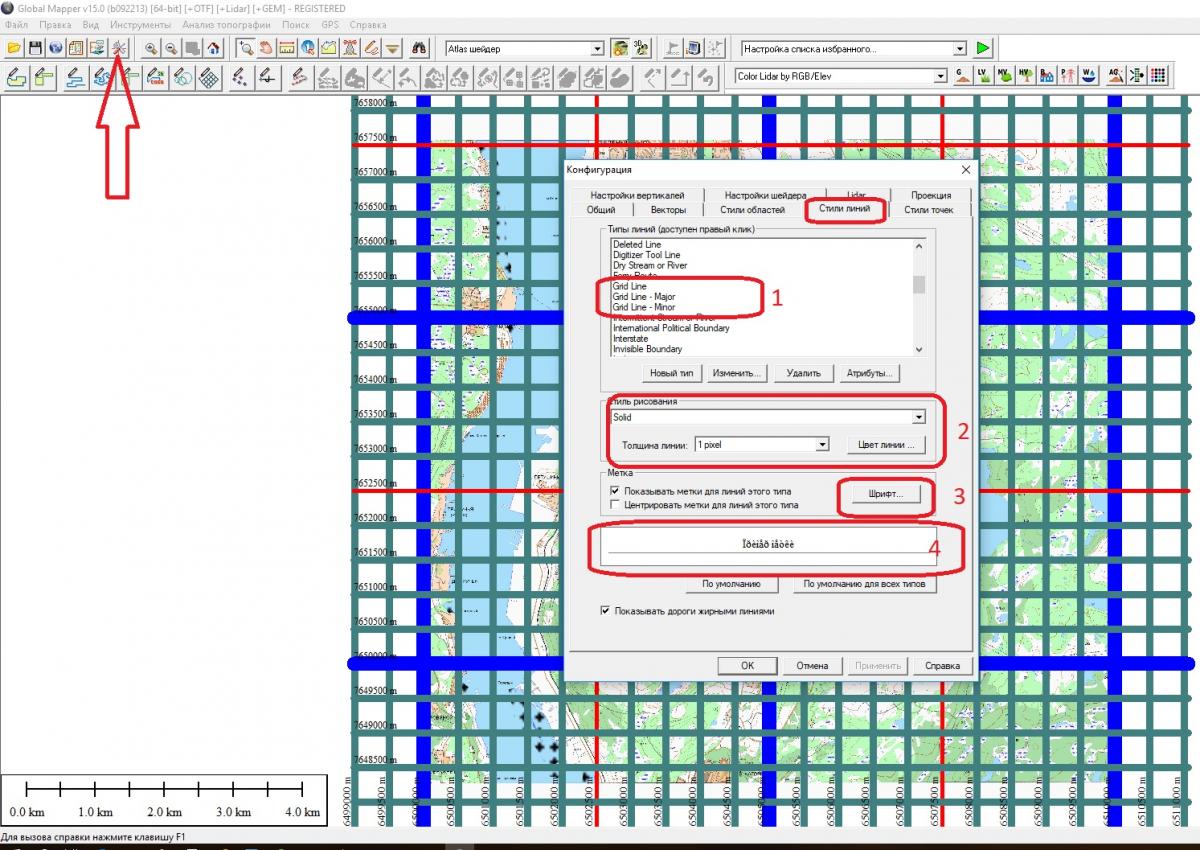Click the Open Data File folder icon
This screenshot has height=850, width=1200.
[14, 47]
